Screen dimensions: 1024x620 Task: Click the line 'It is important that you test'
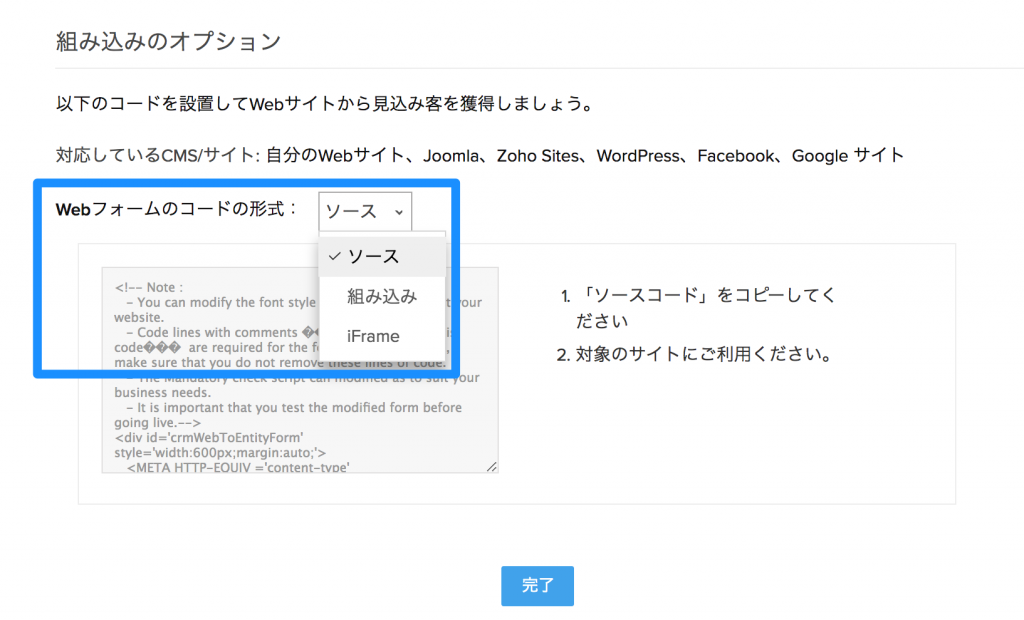pos(295,407)
